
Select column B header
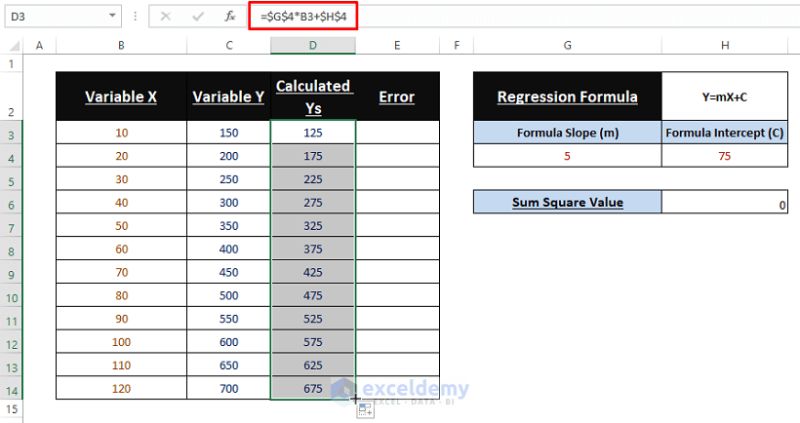(x=121, y=46)
